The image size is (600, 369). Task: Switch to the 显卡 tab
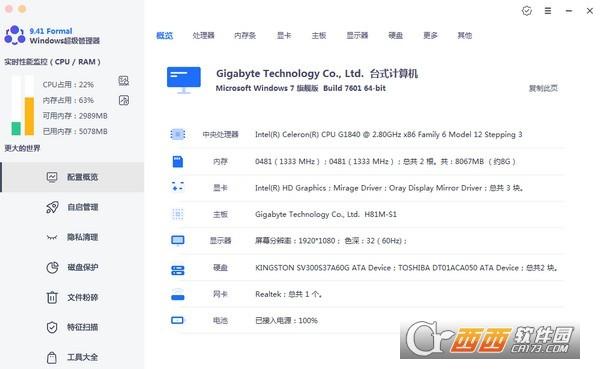pyautogui.click(x=284, y=36)
